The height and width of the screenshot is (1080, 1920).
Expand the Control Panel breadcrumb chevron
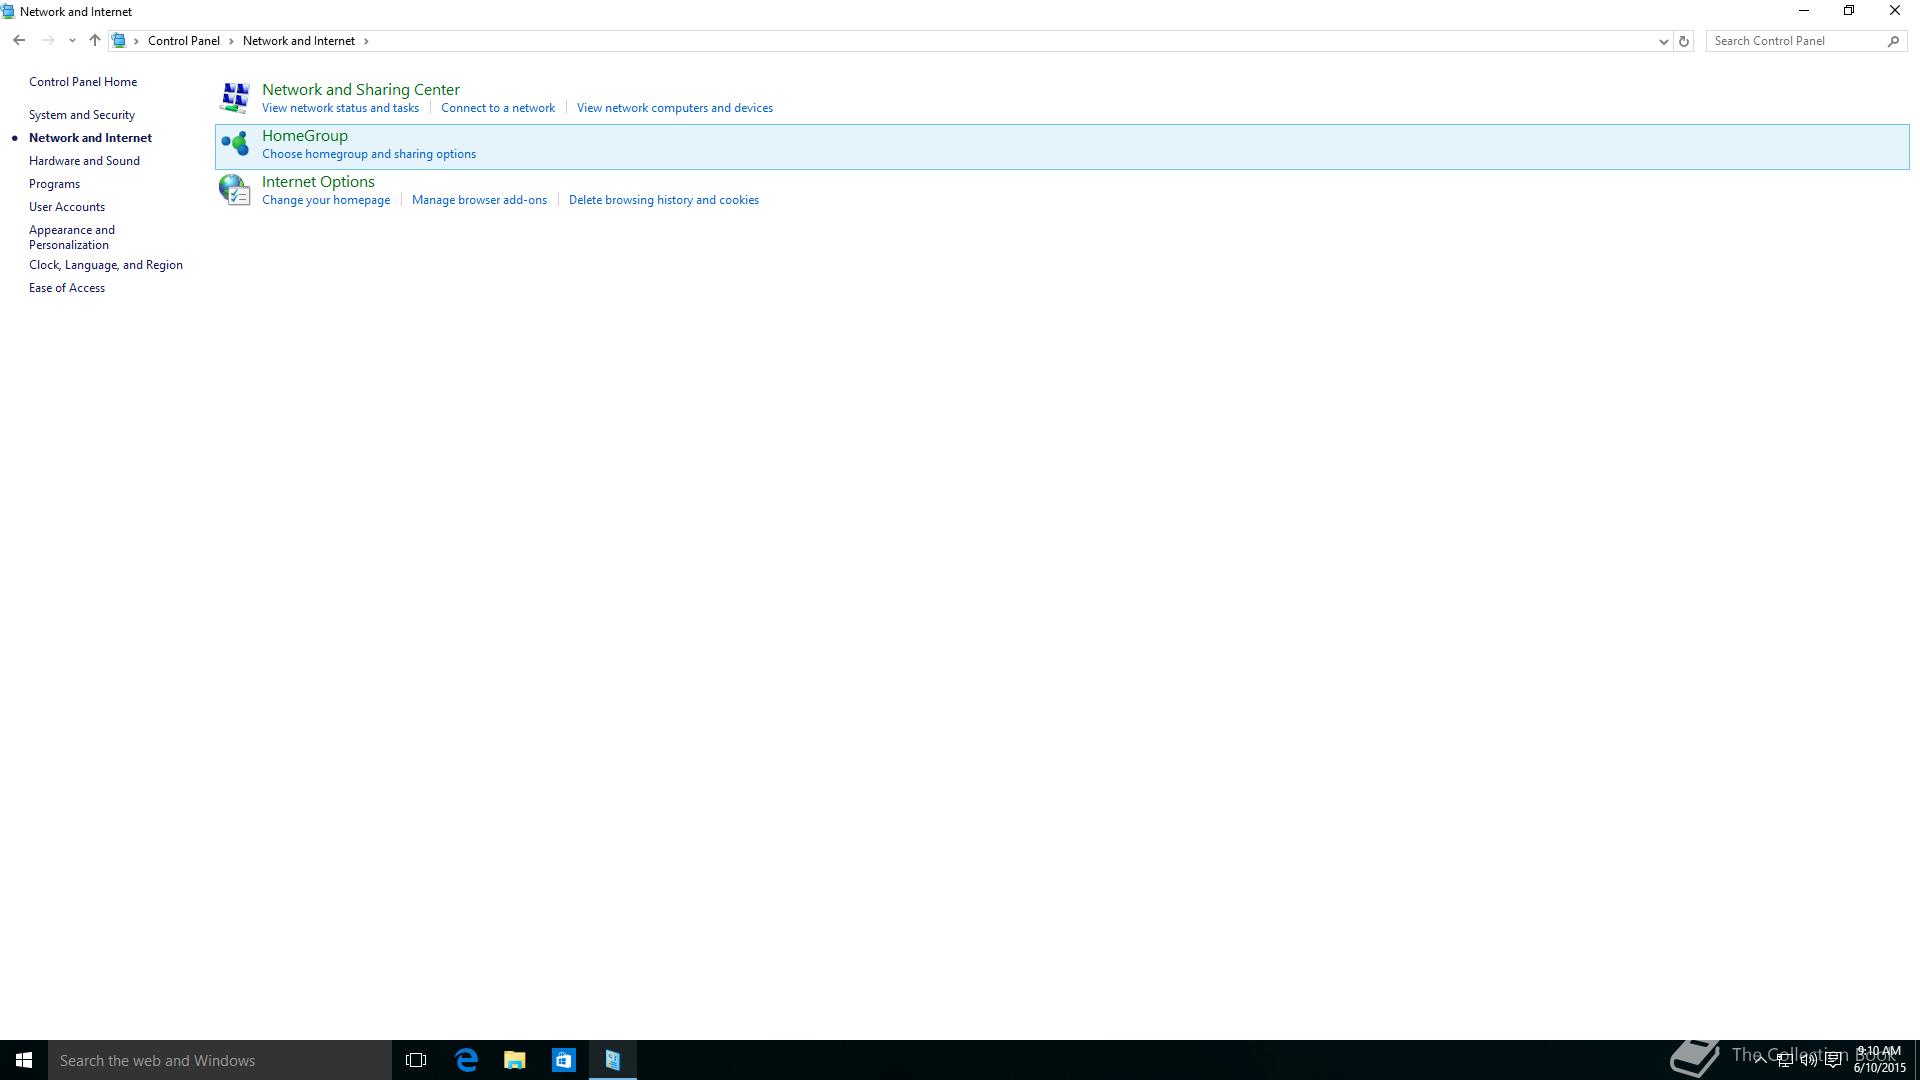[231, 41]
